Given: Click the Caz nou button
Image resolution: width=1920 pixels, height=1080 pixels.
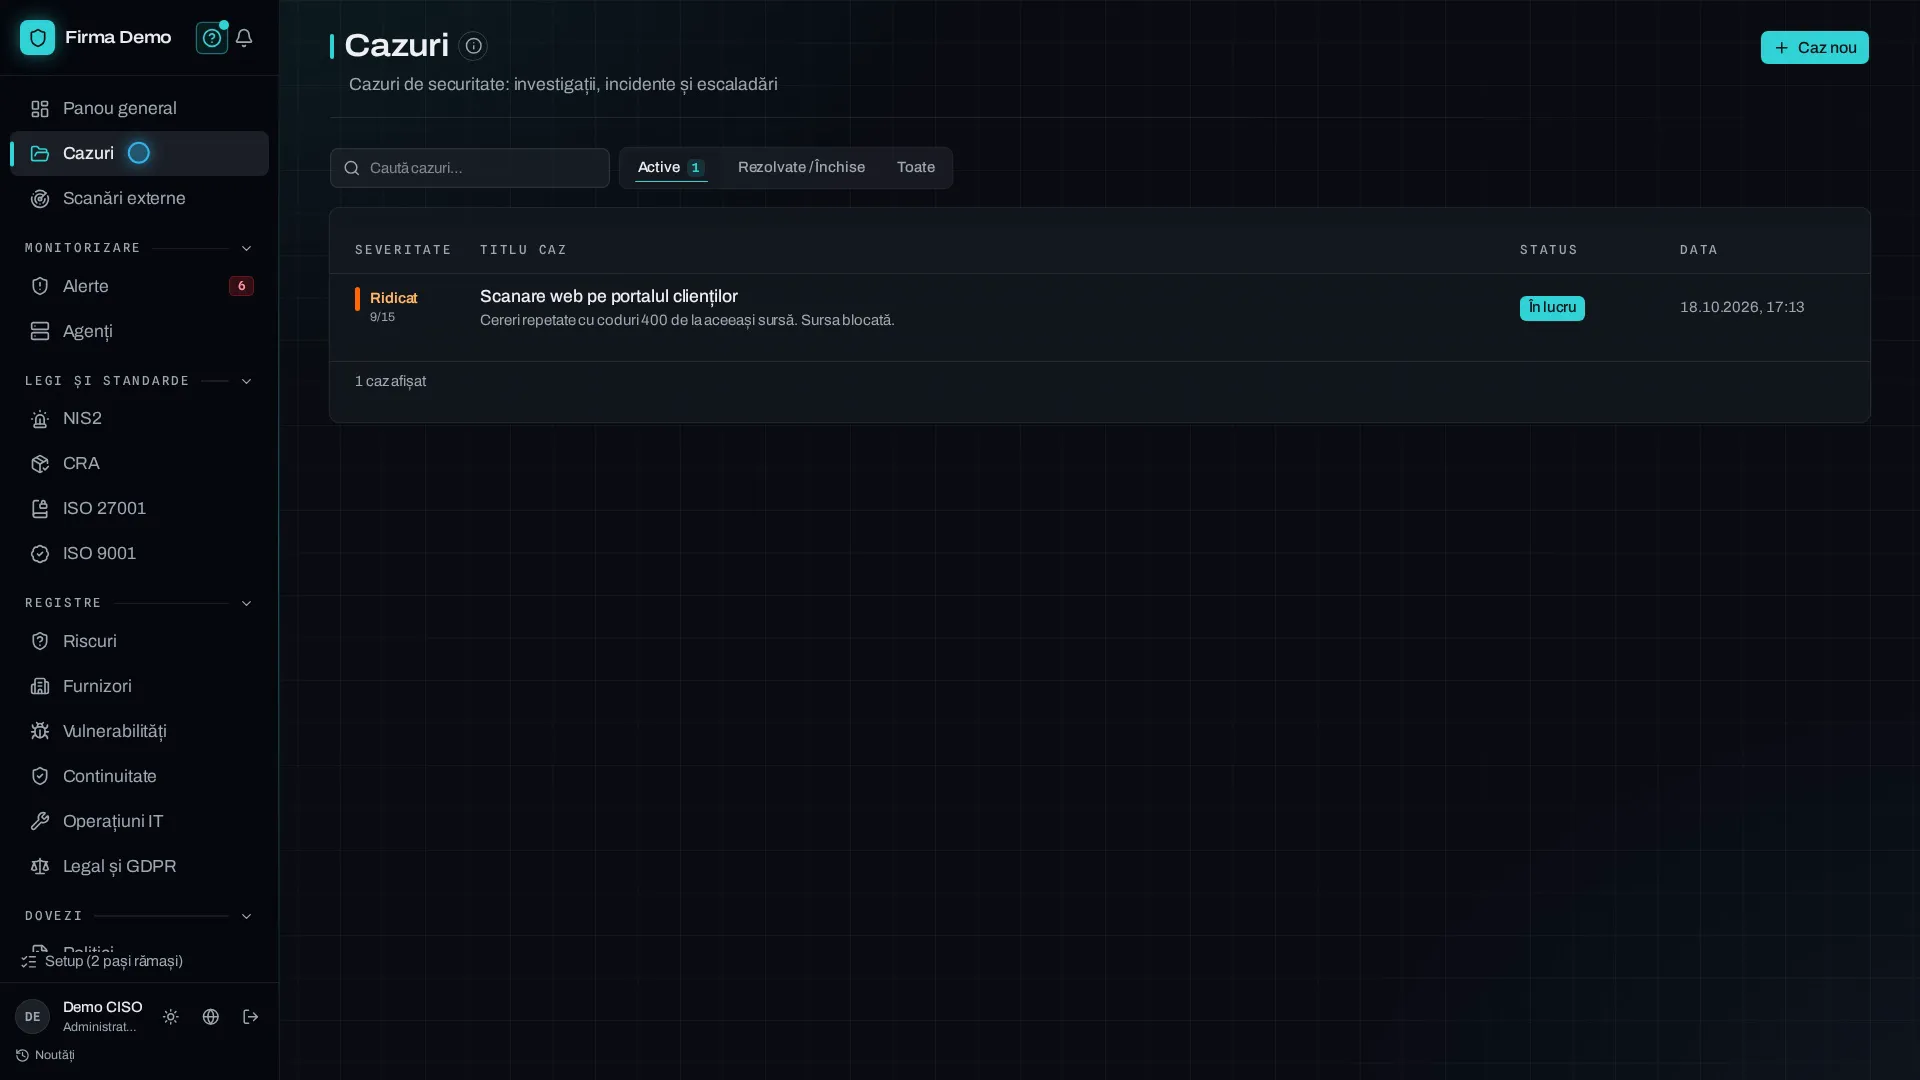Looking at the screenshot, I should tap(1814, 47).
